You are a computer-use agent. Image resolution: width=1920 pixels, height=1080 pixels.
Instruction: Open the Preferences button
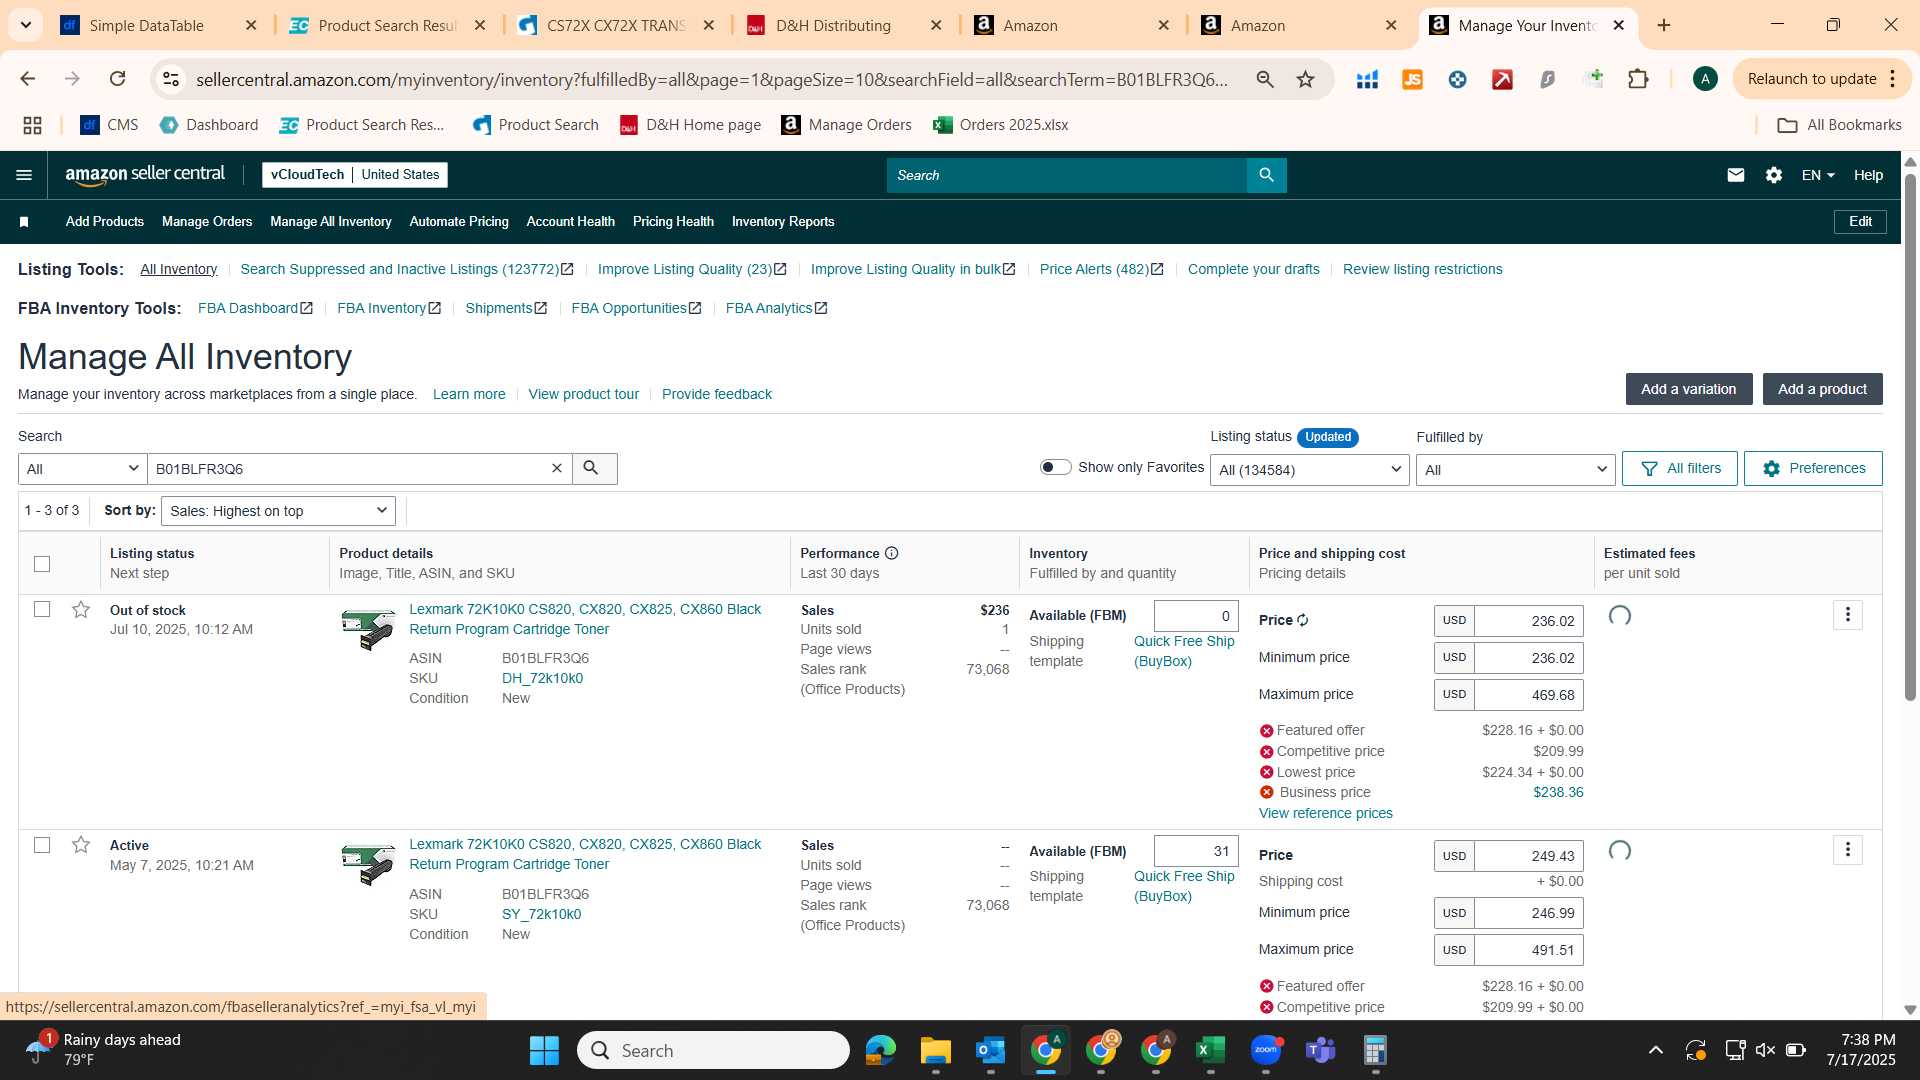pos(1813,468)
